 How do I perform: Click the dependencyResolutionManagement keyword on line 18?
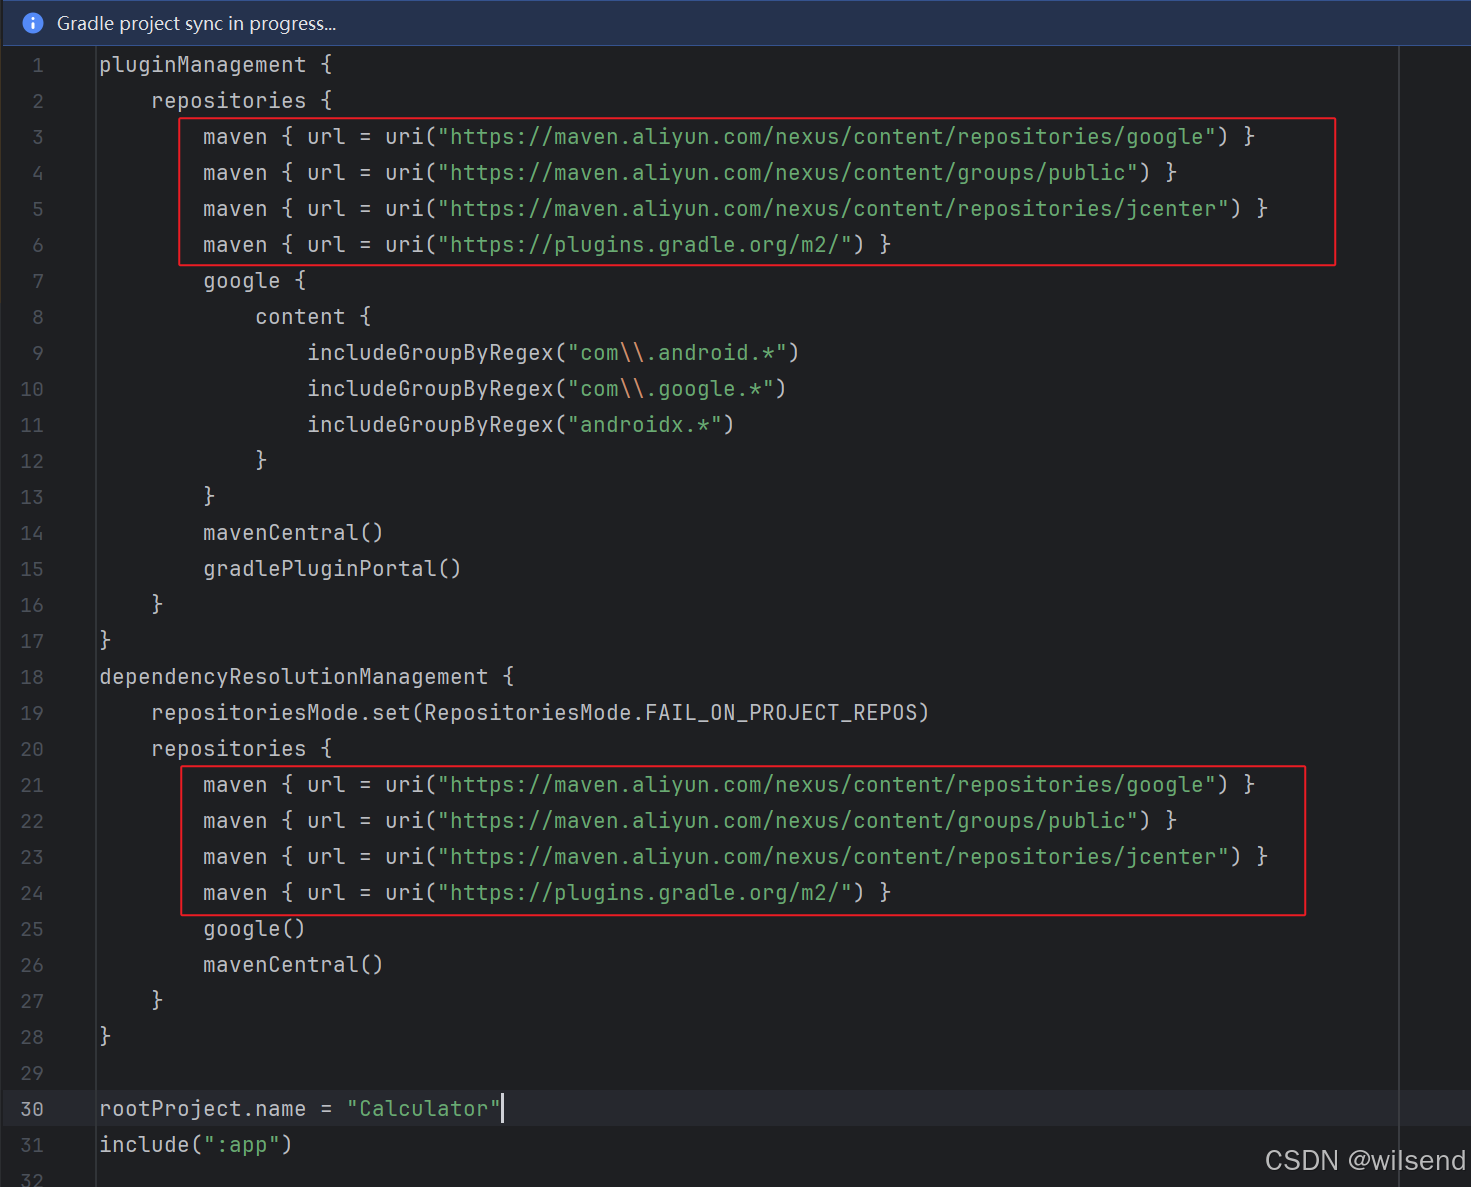pos(294,676)
